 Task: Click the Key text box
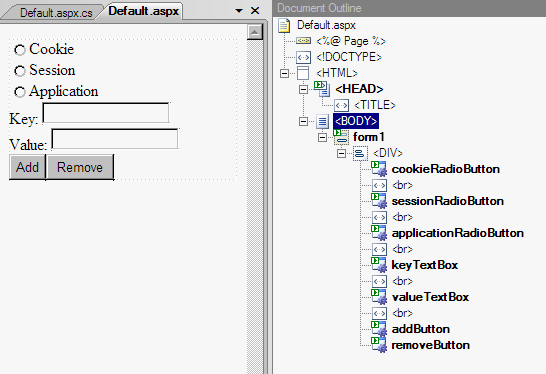click(106, 113)
